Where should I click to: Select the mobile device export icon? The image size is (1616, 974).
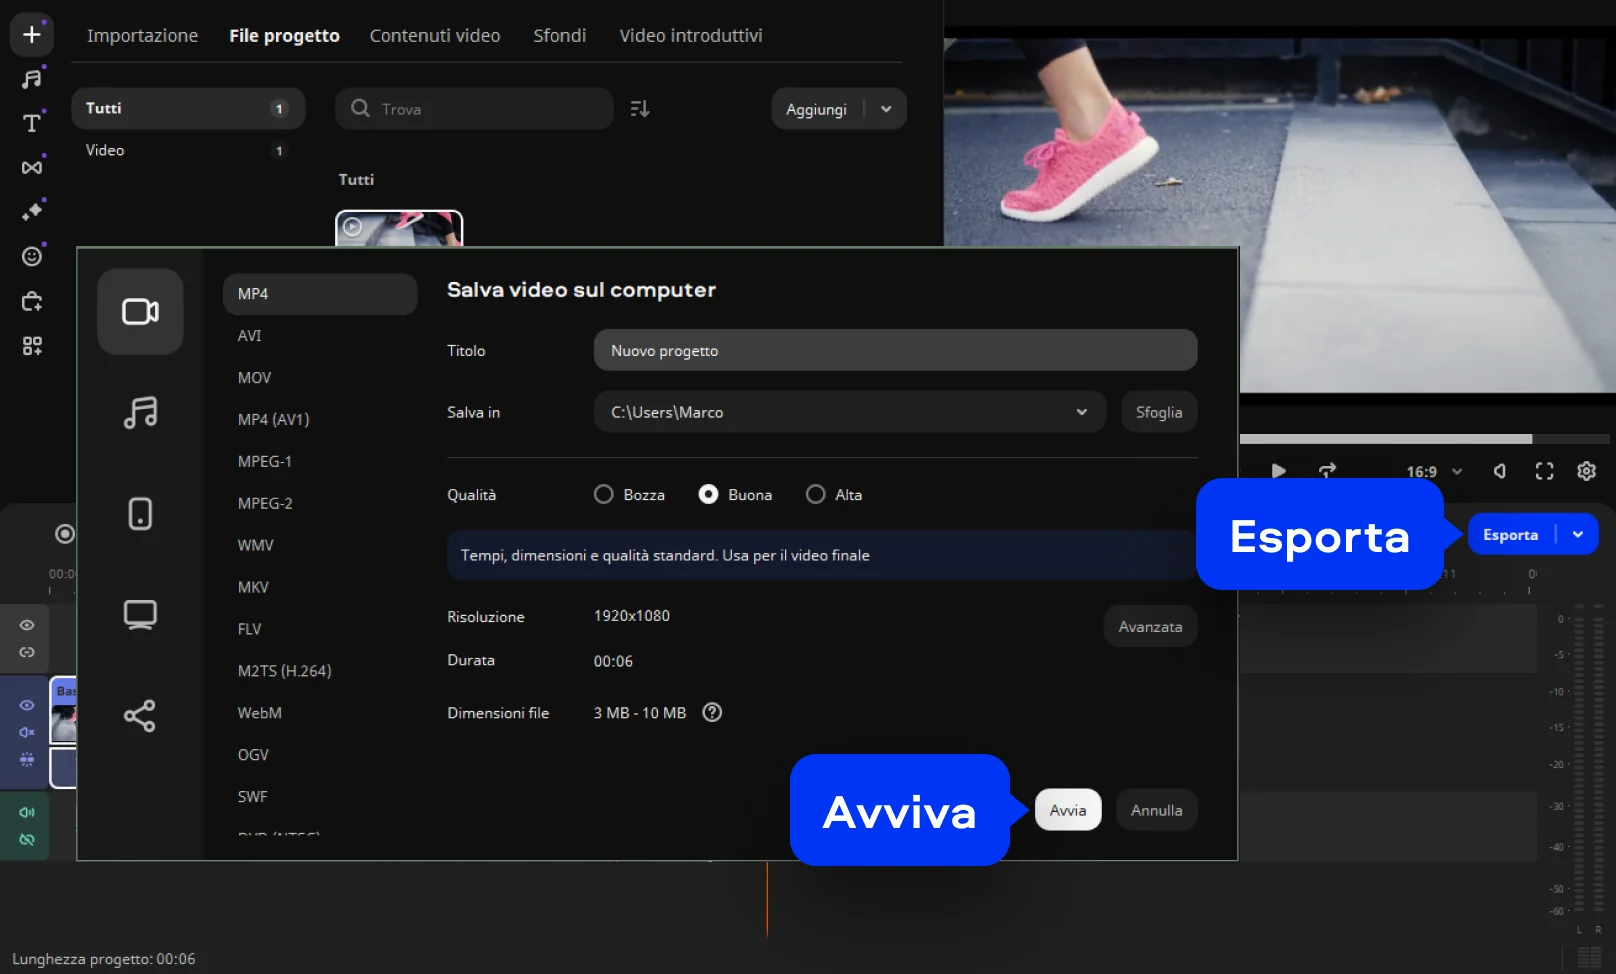coord(140,514)
